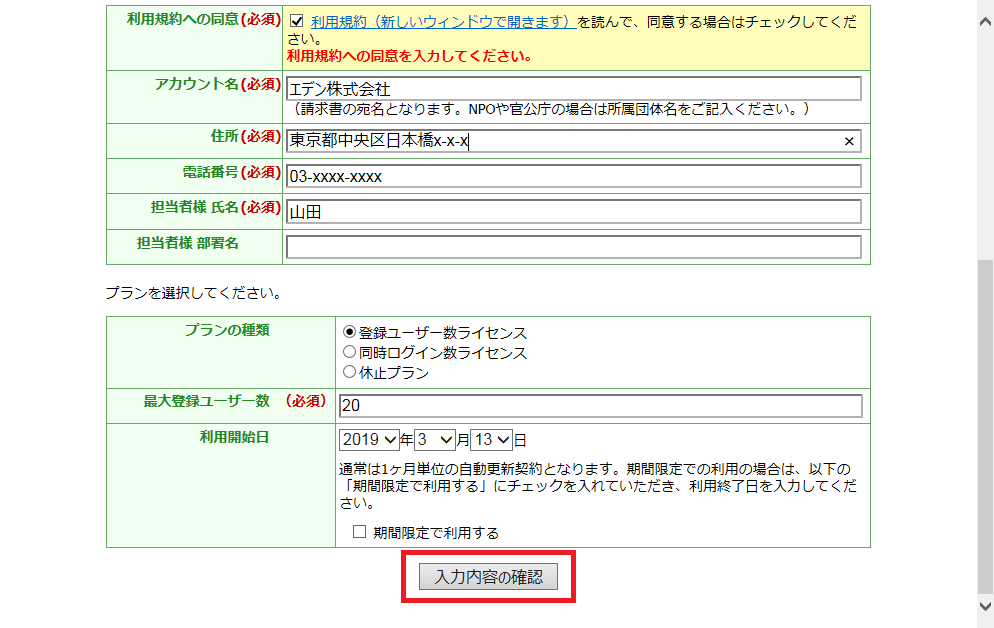Click the scrollbar up arrow

[x=985, y=21]
